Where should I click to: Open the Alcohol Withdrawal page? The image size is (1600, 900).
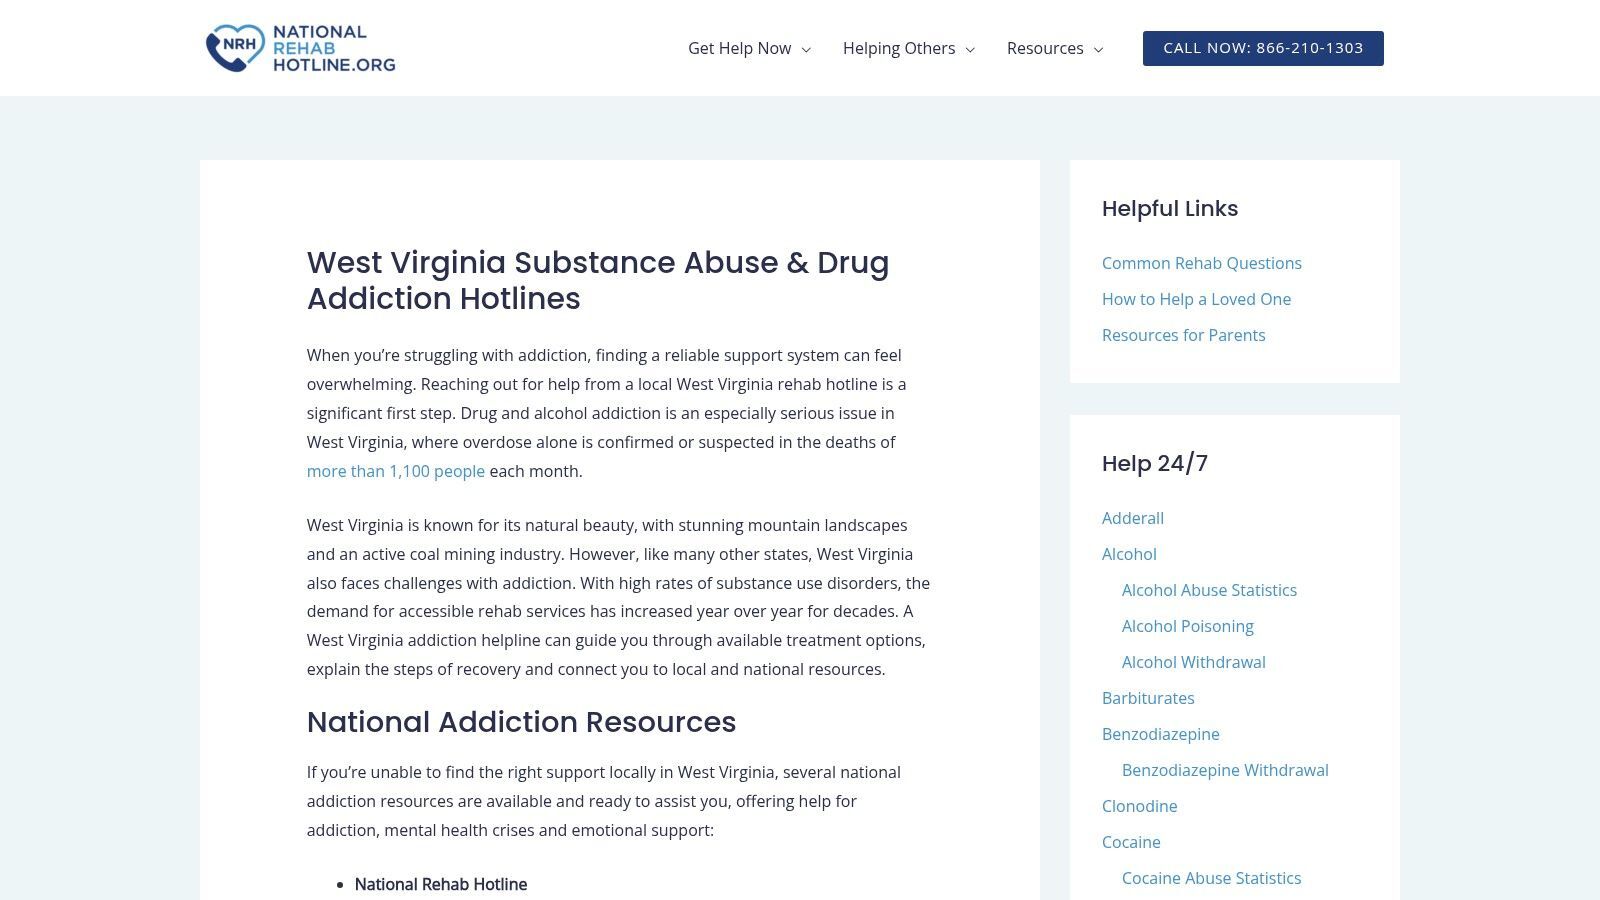click(1194, 662)
